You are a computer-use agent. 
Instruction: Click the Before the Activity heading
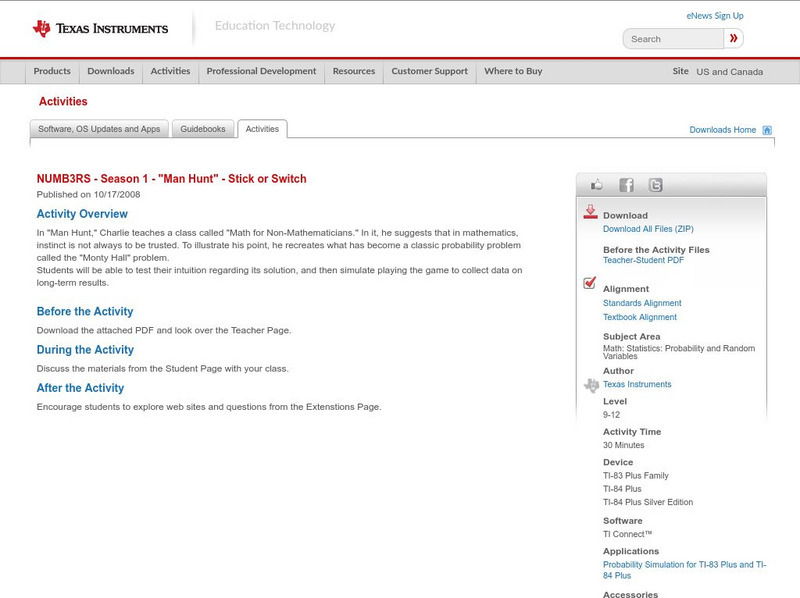85,311
